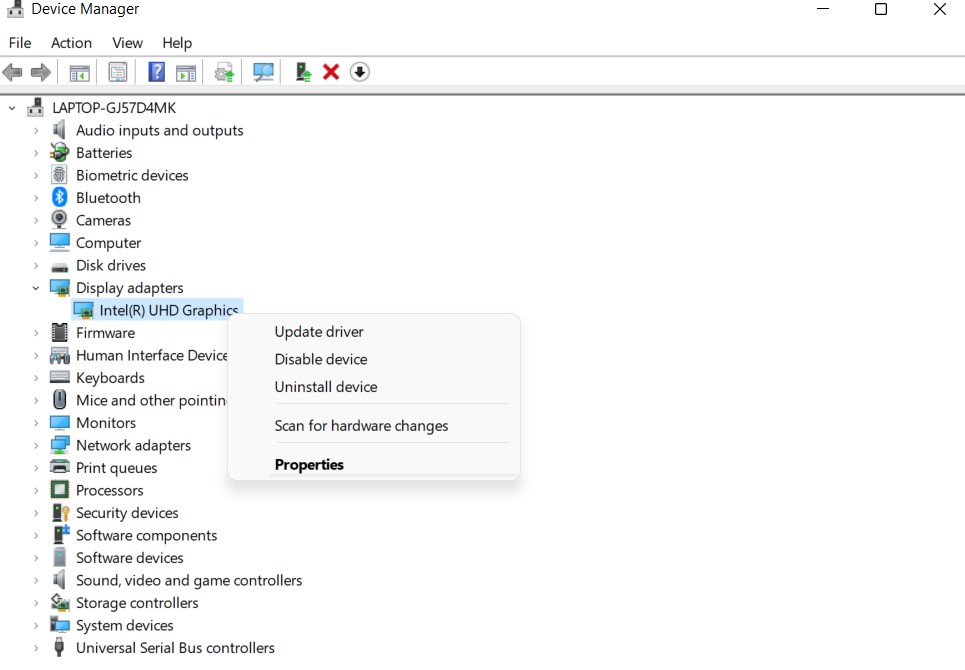Click the Properties toolbar icon
Screen dimensions: 965x670
point(118,72)
